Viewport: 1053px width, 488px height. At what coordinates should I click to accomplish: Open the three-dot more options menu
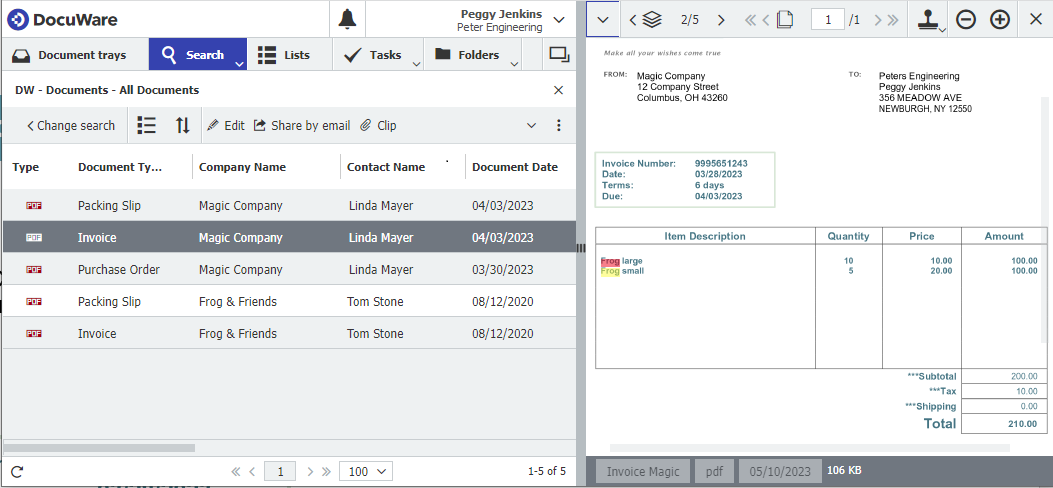pyautogui.click(x=559, y=125)
